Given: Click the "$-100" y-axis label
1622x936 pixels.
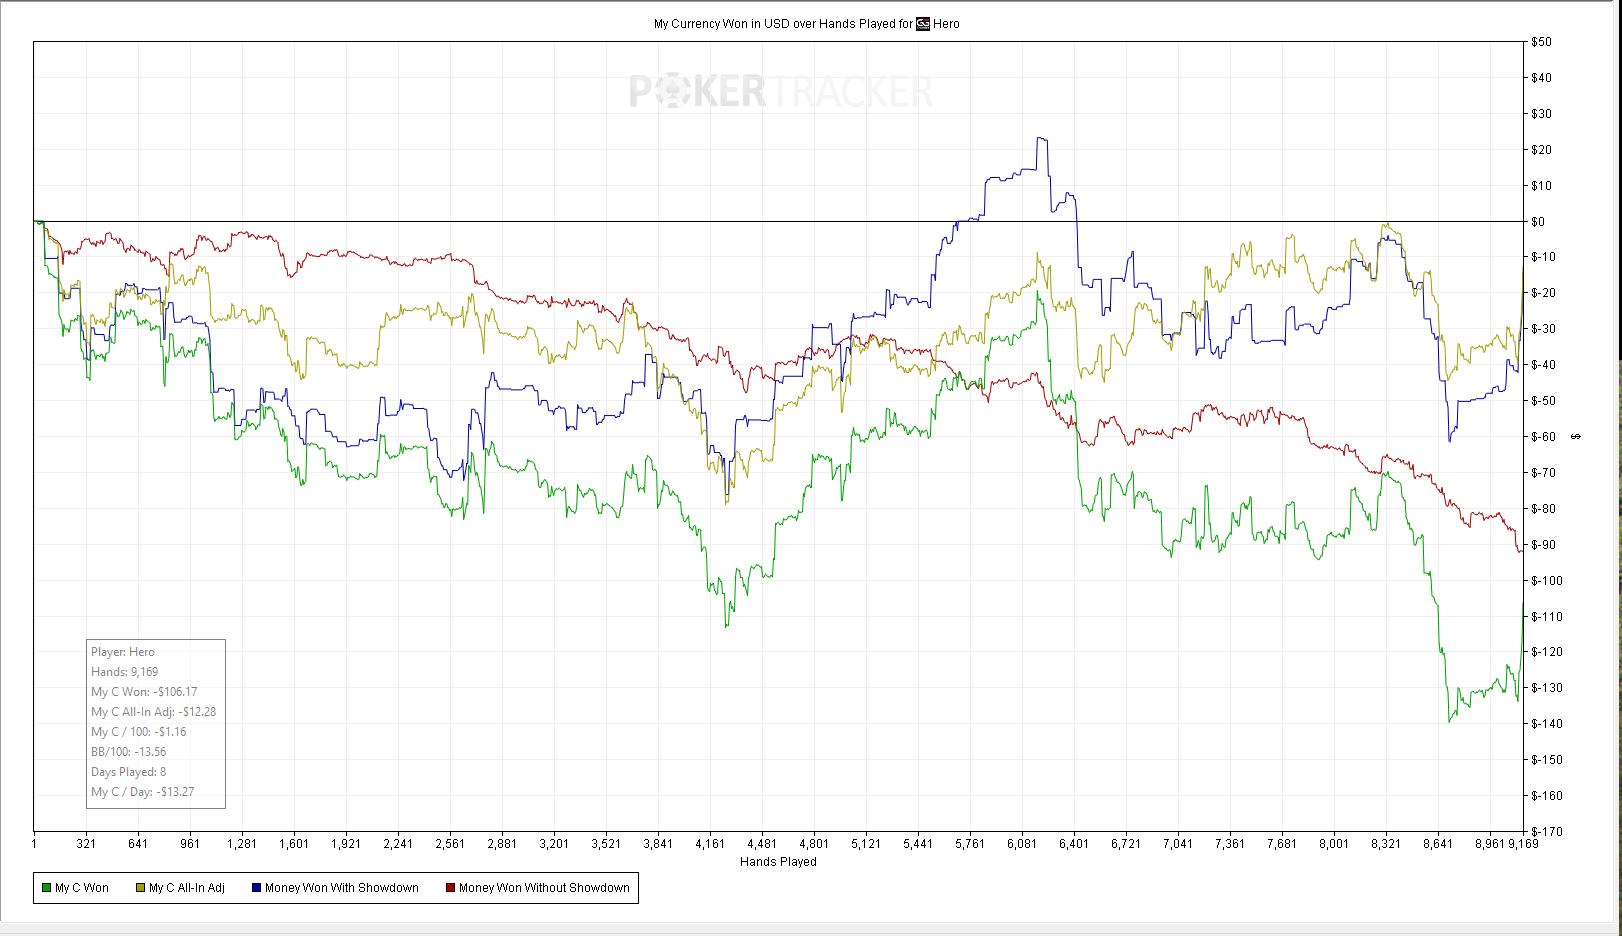Looking at the screenshot, I should pyautogui.click(x=1547, y=581).
